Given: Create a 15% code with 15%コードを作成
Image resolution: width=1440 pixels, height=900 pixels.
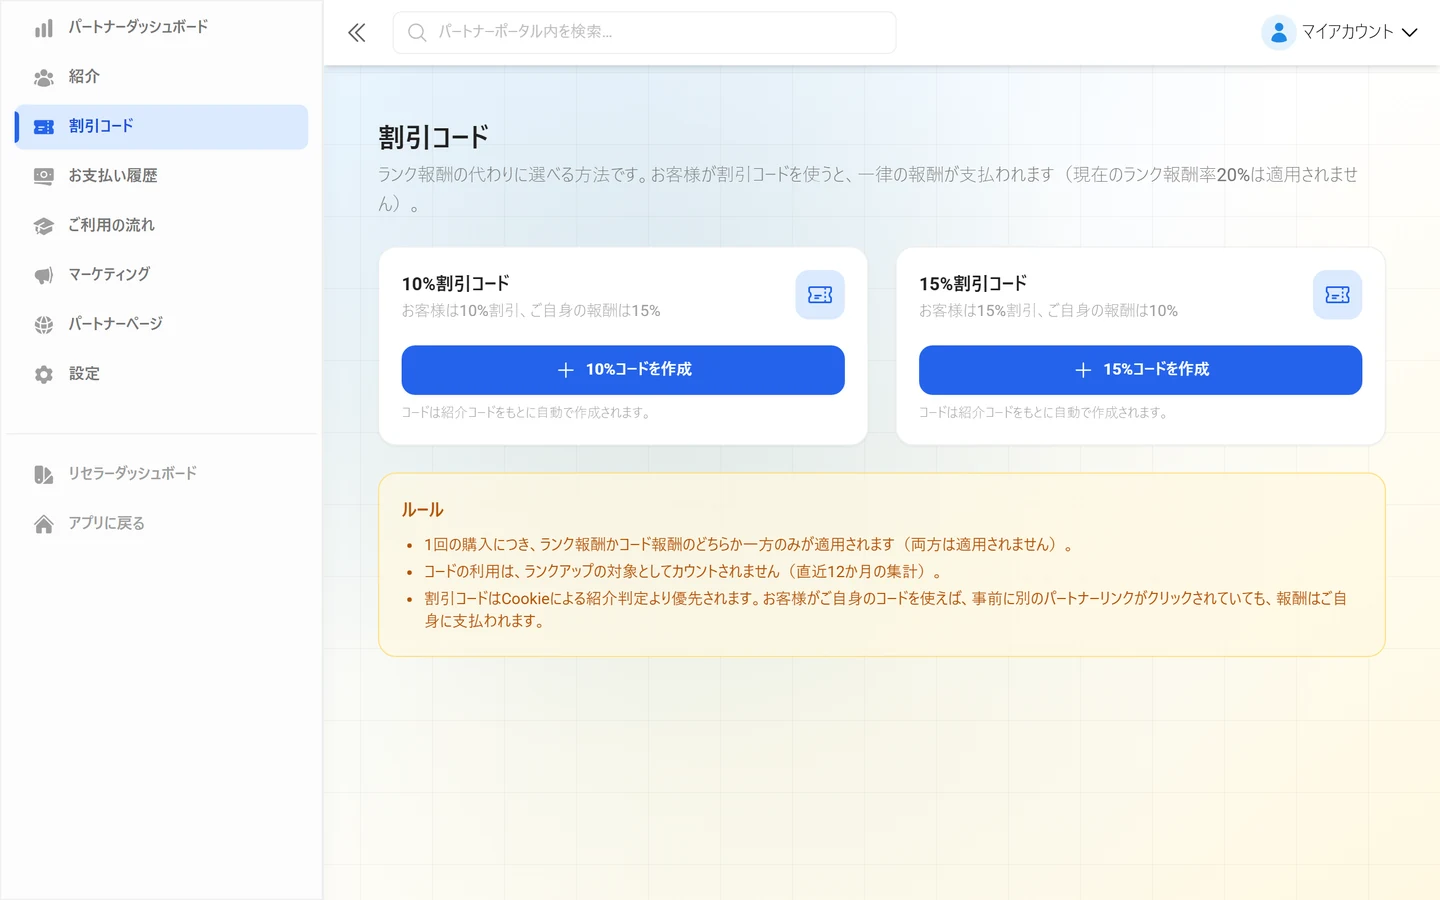Looking at the screenshot, I should click(1140, 370).
